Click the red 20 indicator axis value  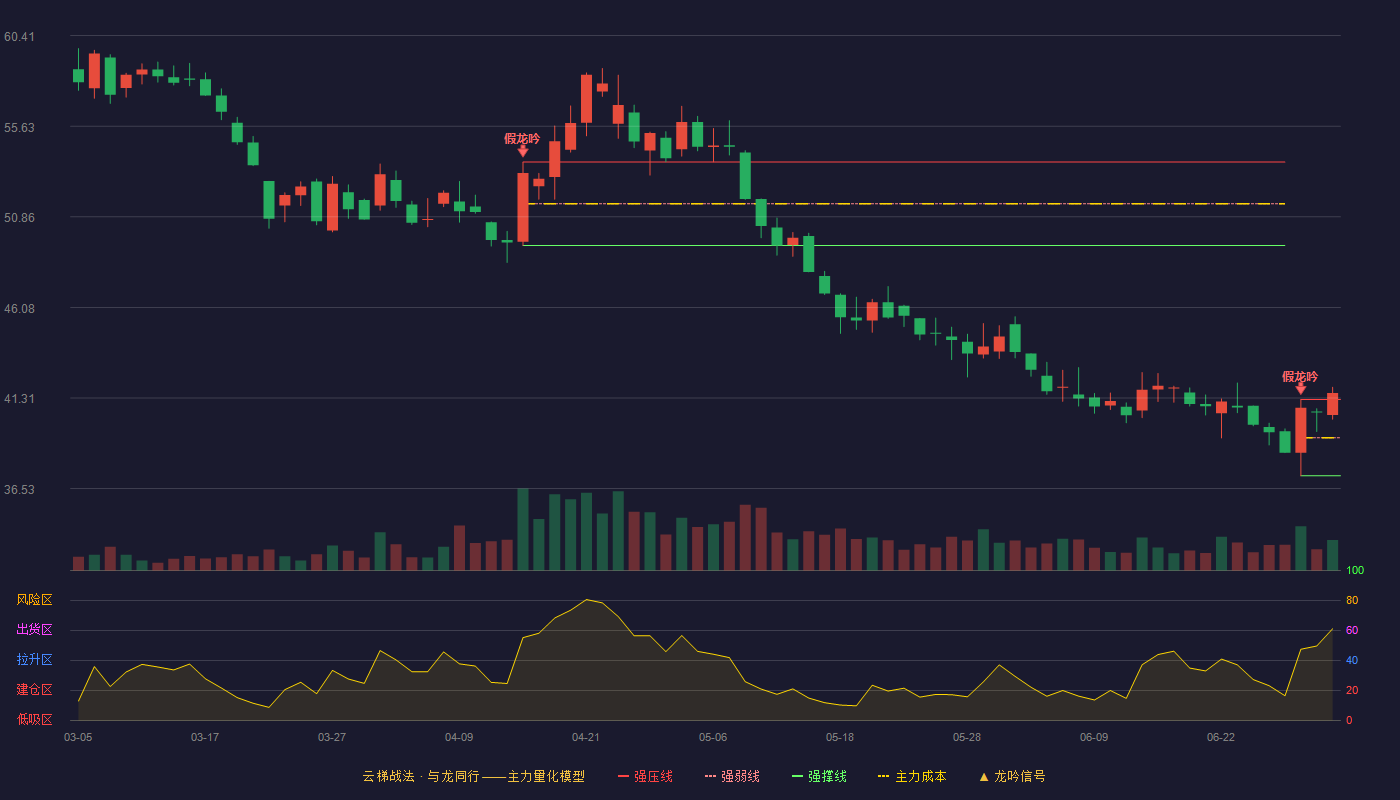tap(1352, 690)
